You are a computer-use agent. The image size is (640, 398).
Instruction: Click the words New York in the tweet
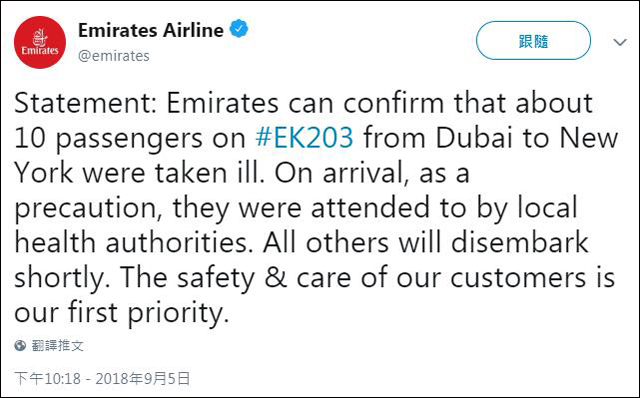589,138
